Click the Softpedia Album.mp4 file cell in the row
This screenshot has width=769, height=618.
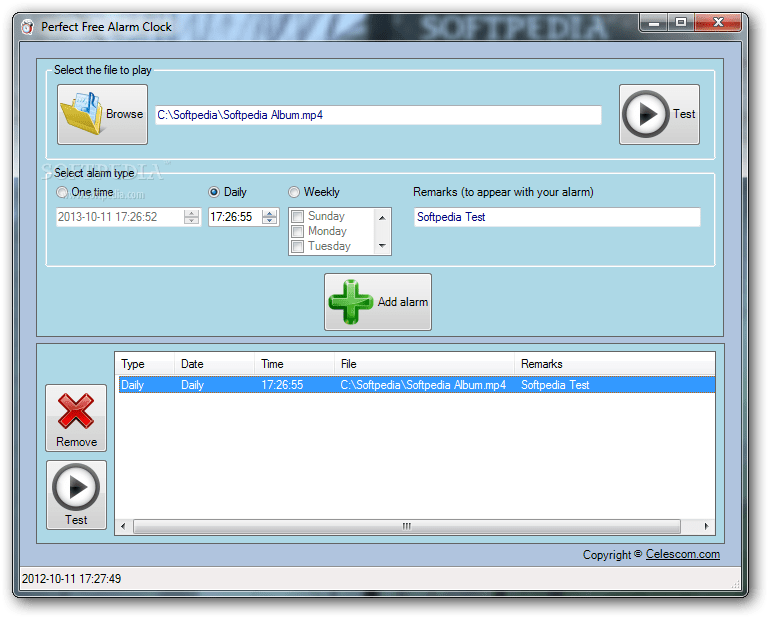(x=423, y=385)
